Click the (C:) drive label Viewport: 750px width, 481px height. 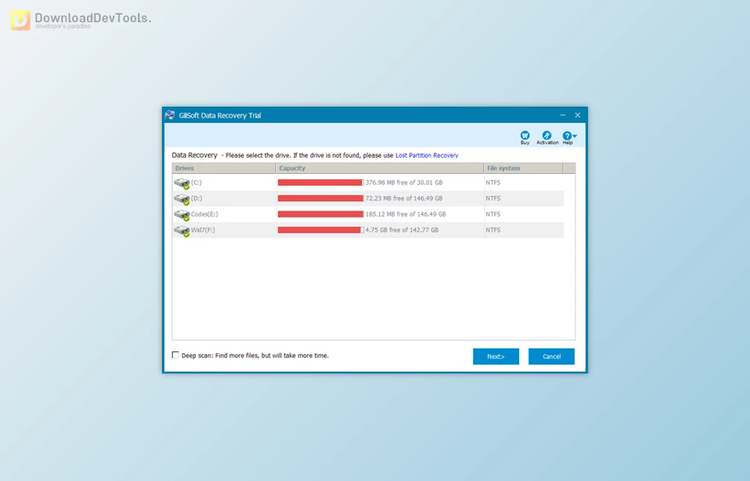click(x=196, y=183)
